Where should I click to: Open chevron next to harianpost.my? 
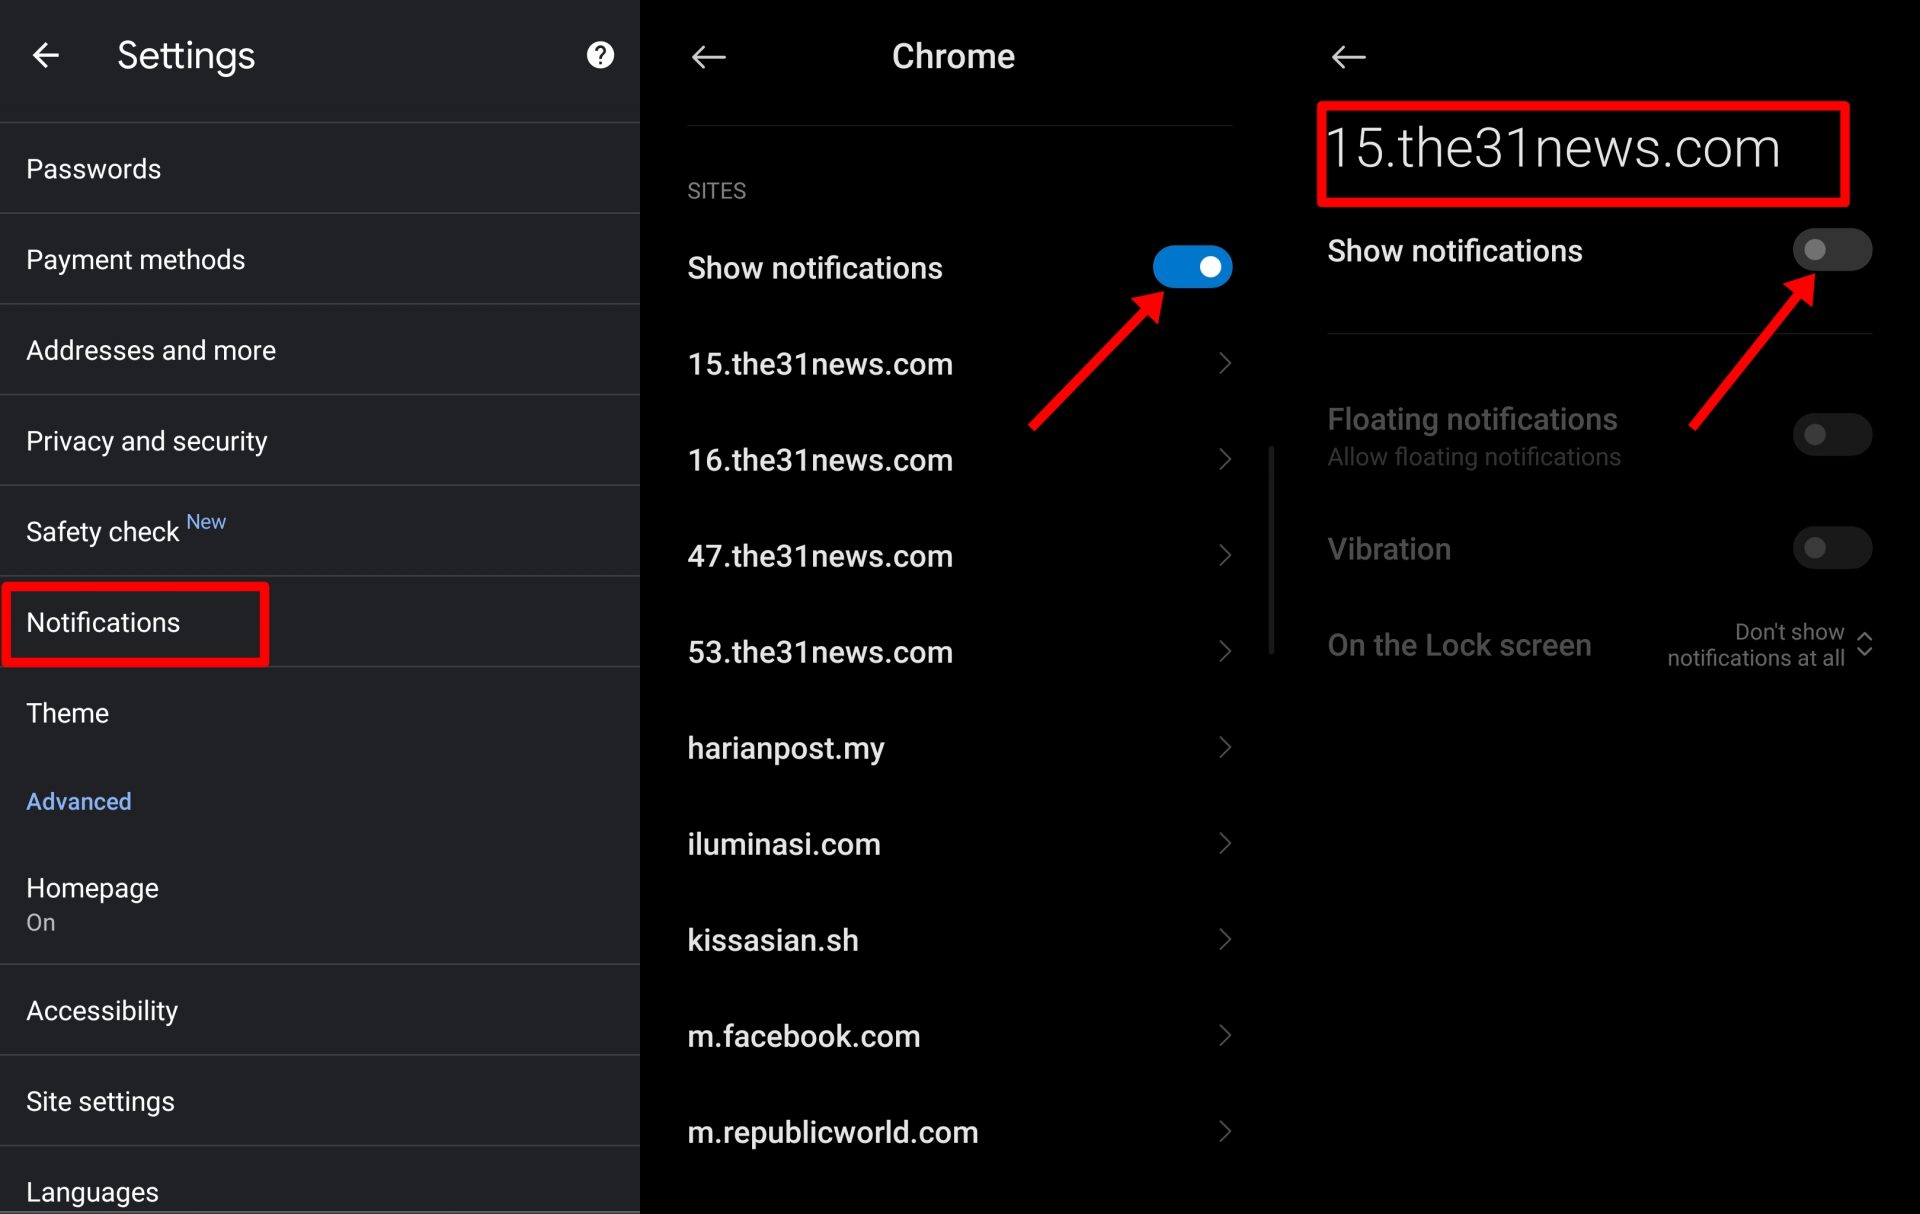1224,747
